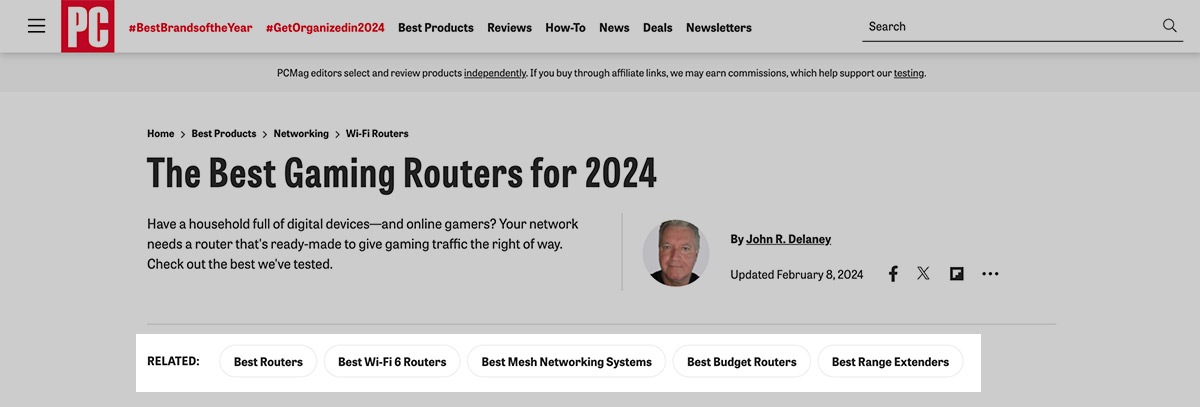Open the hamburger navigation menu
This screenshot has height=407, width=1200.
(37, 26)
